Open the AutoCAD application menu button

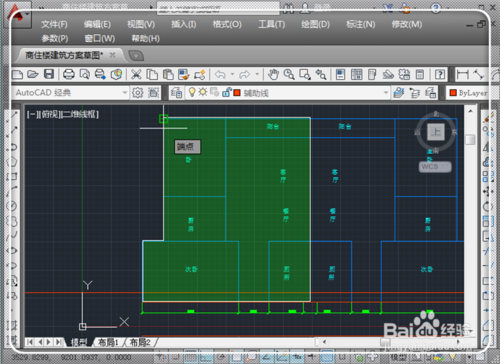click(x=17, y=15)
